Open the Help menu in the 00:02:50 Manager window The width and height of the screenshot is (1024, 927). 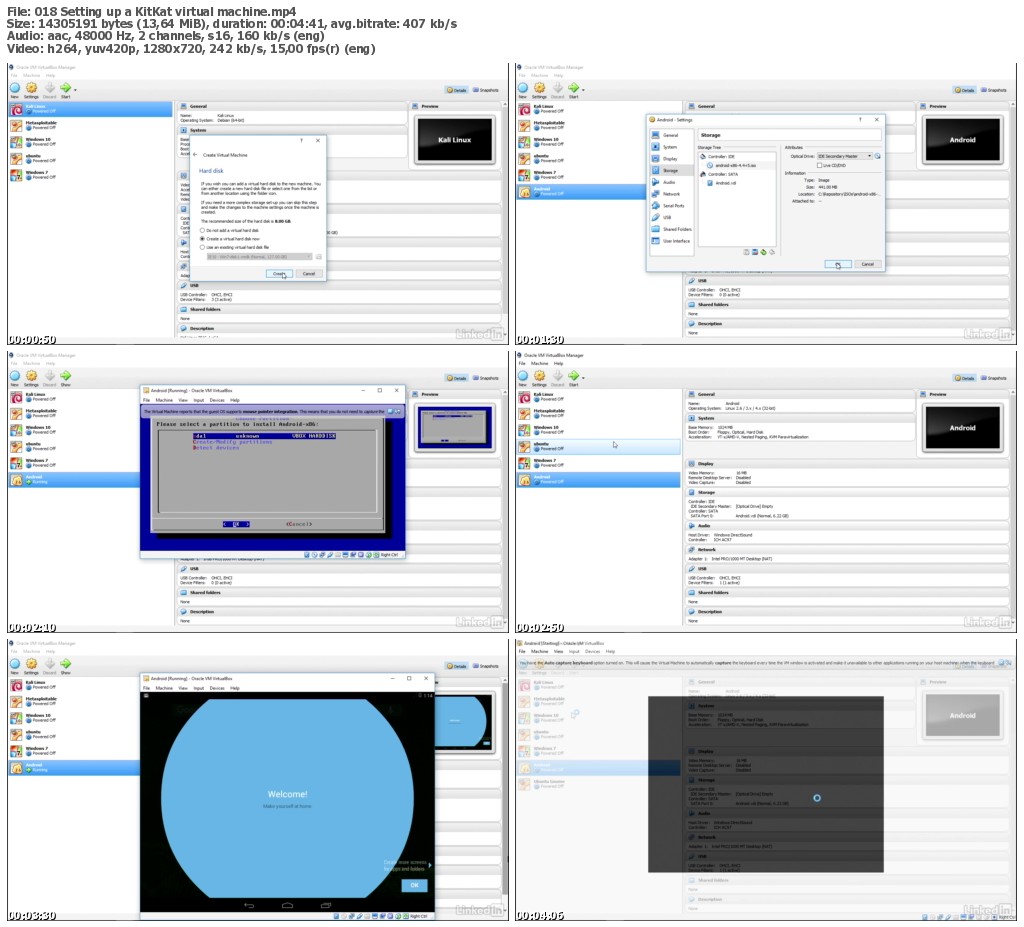(x=558, y=363)
